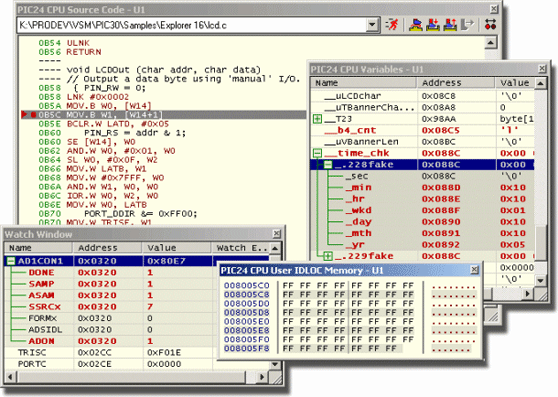
Task: Close the User IDLOC Memory window
Action: [474, 270]
